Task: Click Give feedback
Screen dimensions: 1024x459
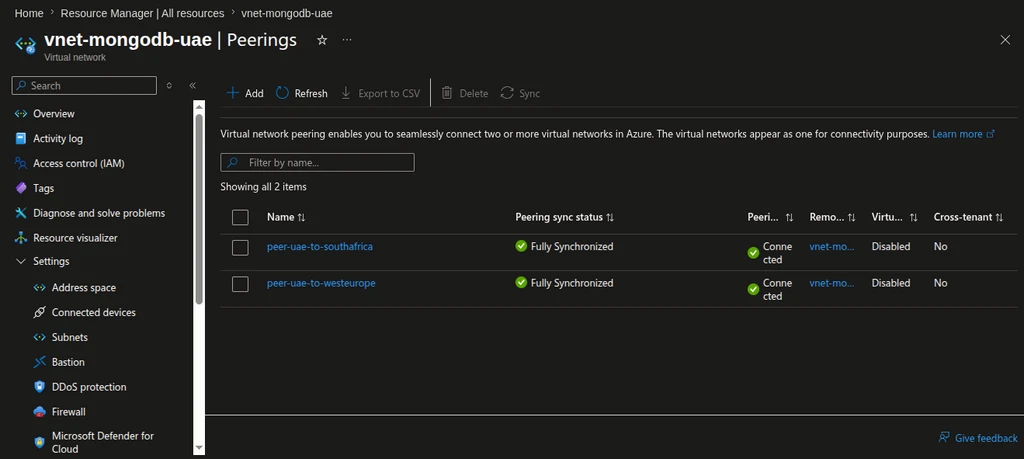Action: pos(978,438)
